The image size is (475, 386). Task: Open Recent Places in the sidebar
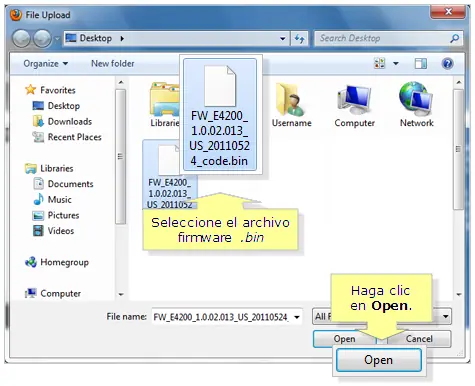click(x=74, y=137)
